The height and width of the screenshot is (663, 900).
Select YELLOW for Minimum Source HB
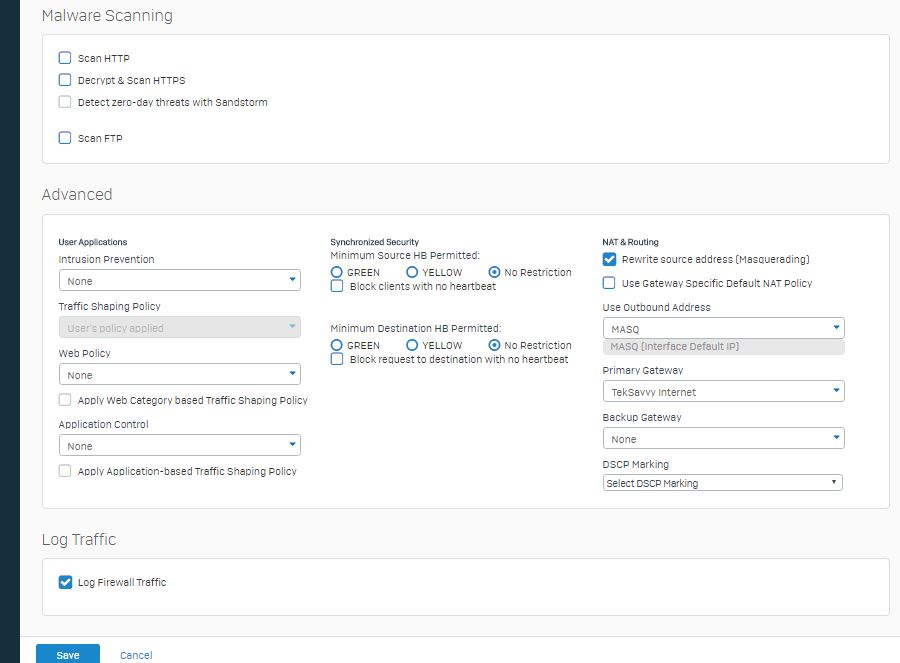coord(412,272)
